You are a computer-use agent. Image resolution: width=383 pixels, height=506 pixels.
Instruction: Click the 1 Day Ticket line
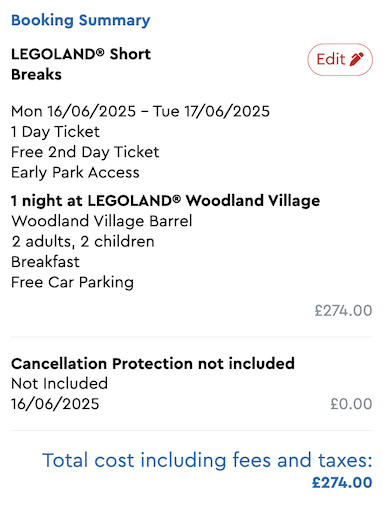pyautogui.click(x=55, y=132)
